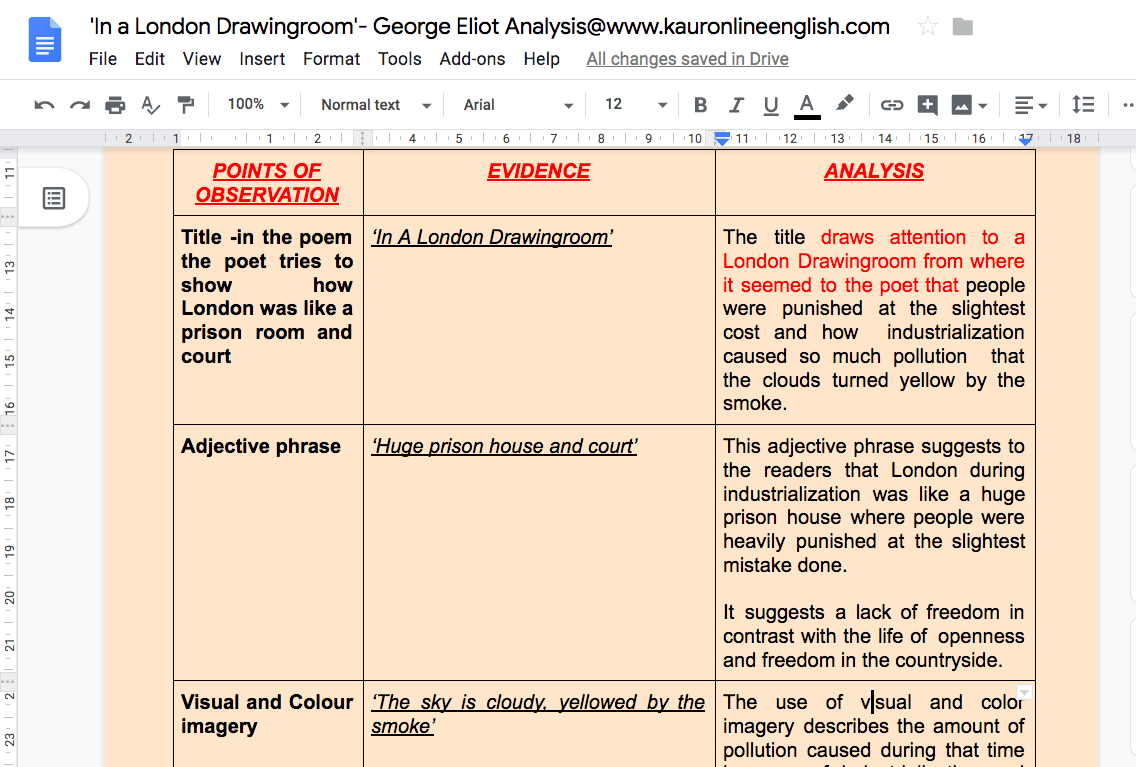This screenshot has width=1136, height=767.
Task: Click the Google Docs home icon
Action: click(45, 40)
